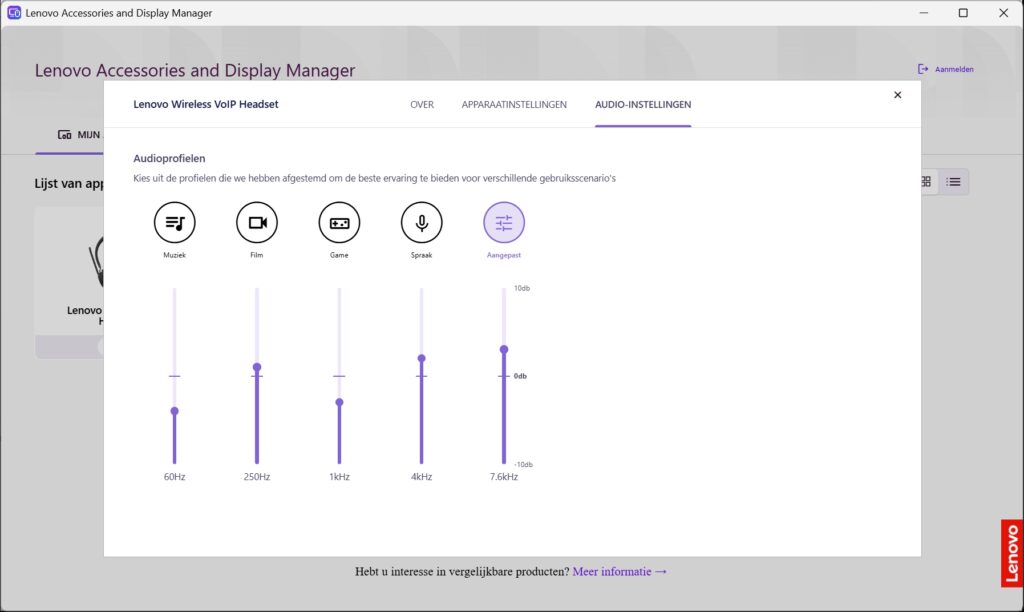This screenshot has height=612, width=1024.
Task: Click the Lenovo Wireless VoIP Headset title
Action: pos(206,105)
